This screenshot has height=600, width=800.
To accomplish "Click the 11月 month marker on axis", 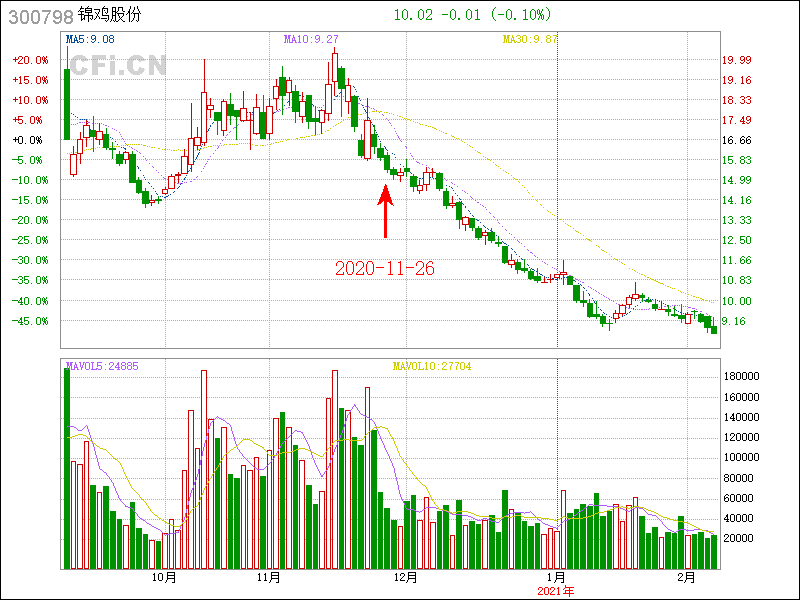I will (x=268, y=577).
